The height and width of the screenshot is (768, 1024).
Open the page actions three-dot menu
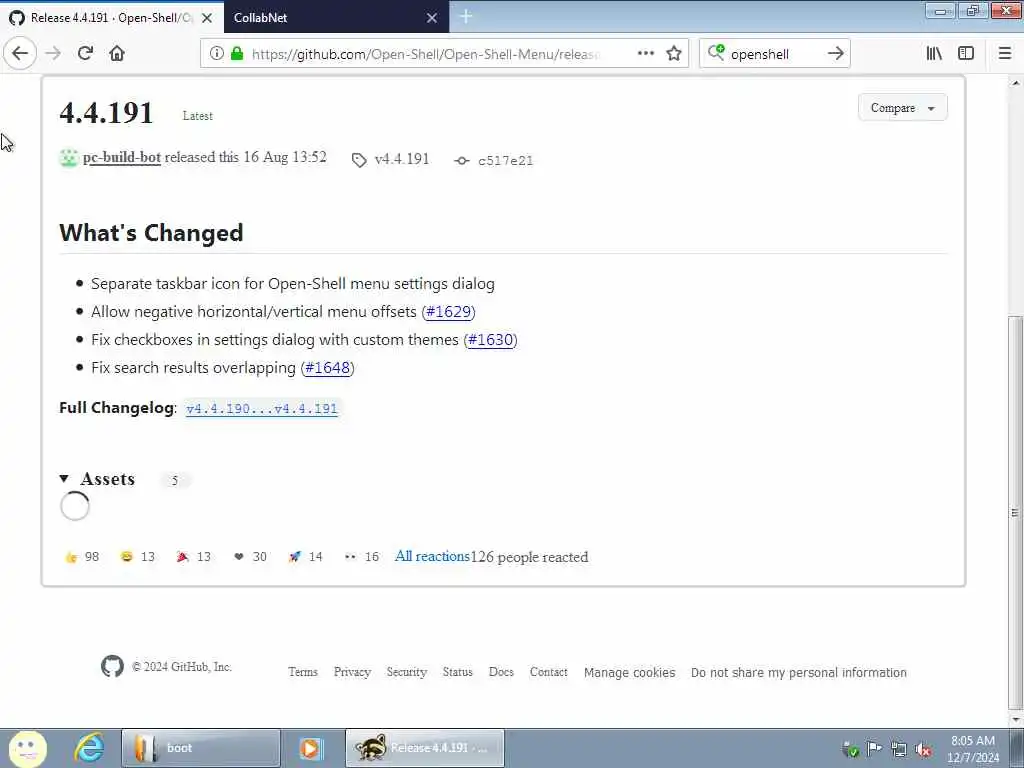645,54
